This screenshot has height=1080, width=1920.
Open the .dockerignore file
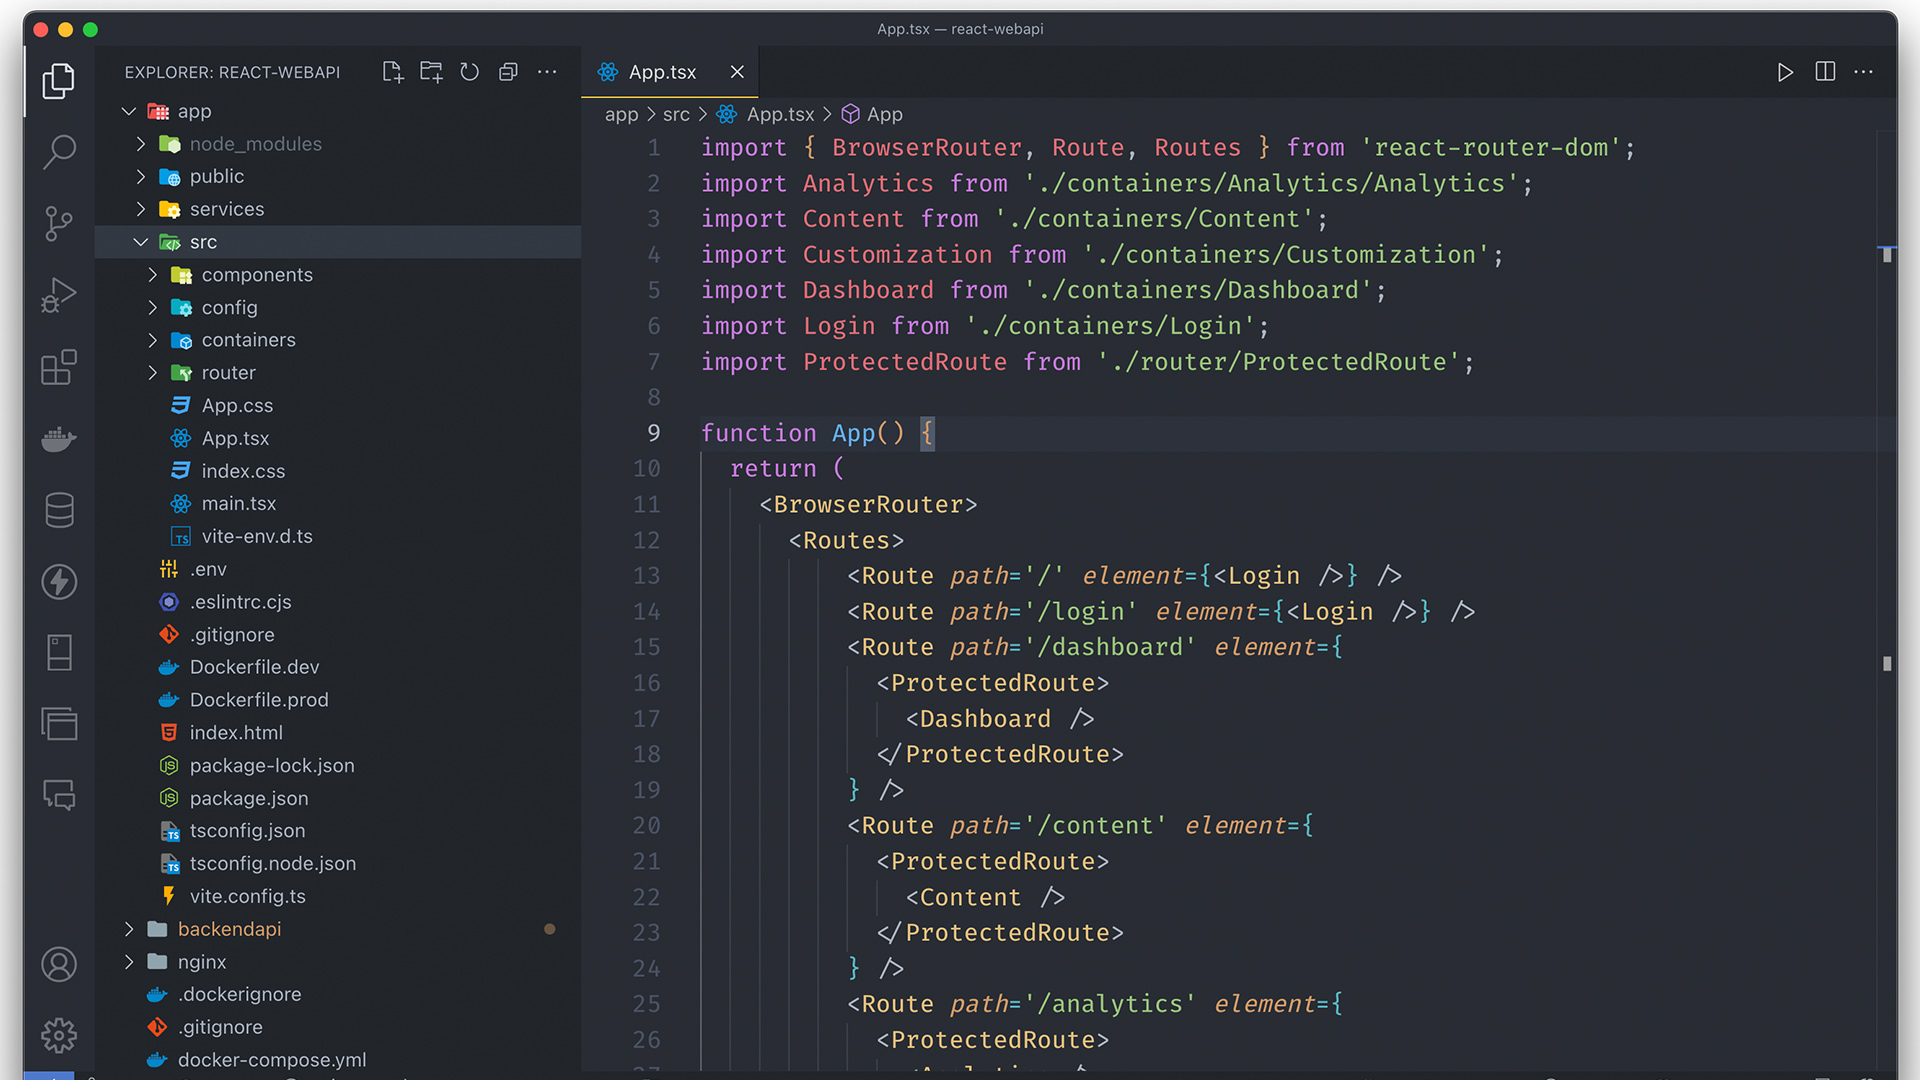(x=338, y=995)
